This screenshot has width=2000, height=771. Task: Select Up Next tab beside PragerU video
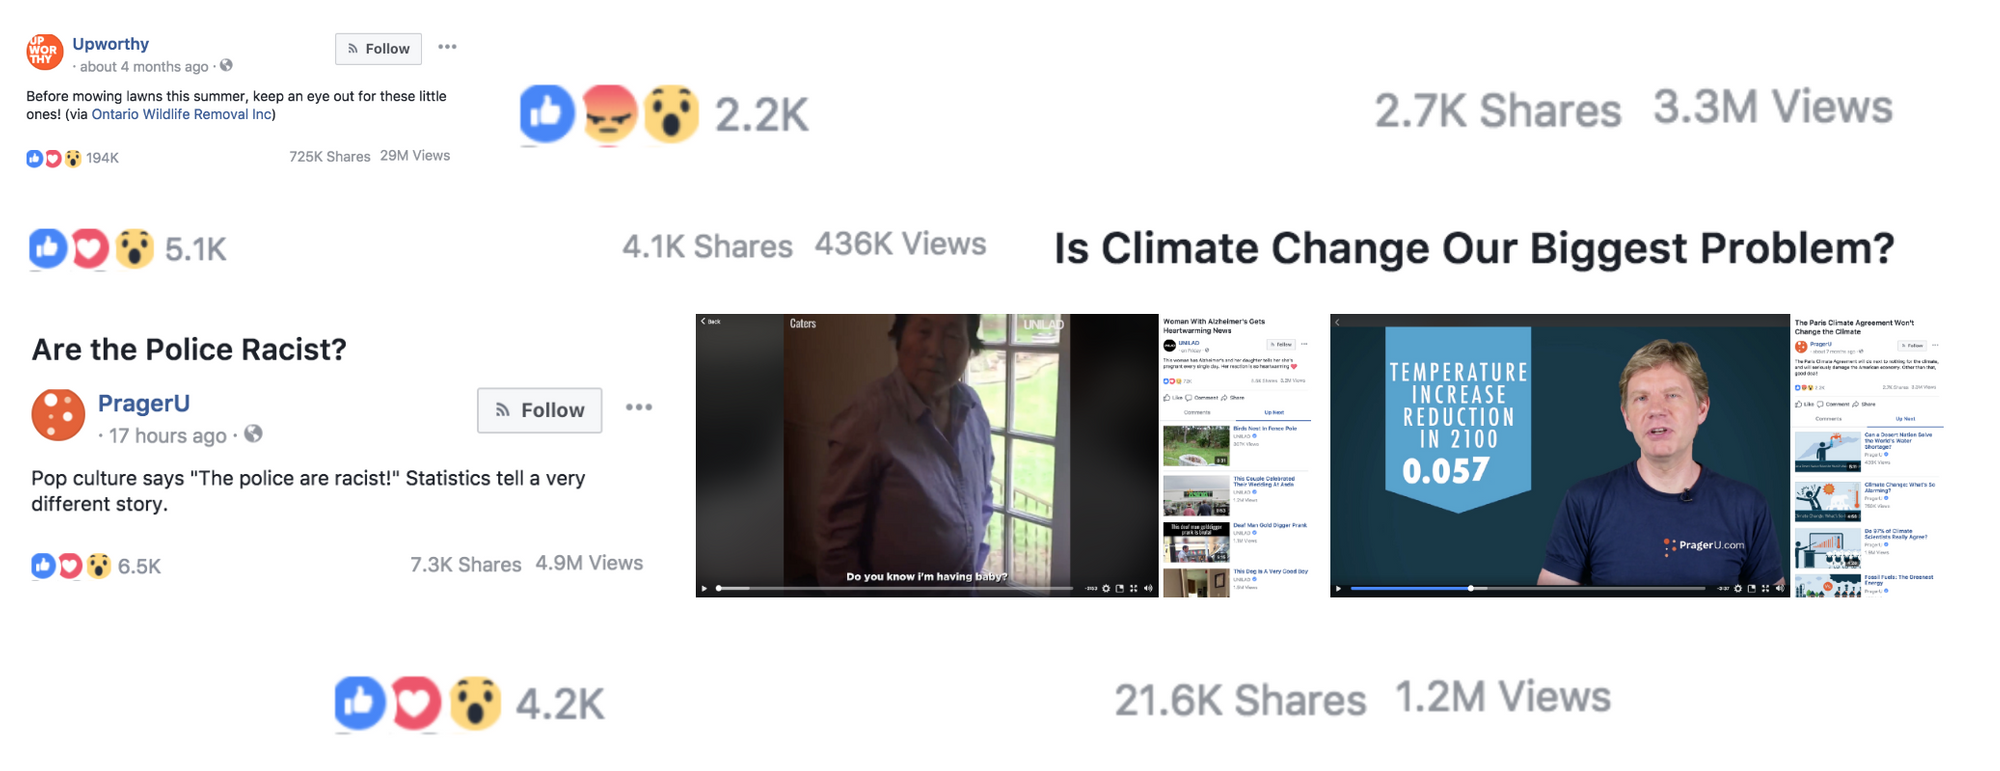click(x=1905, y=419)
